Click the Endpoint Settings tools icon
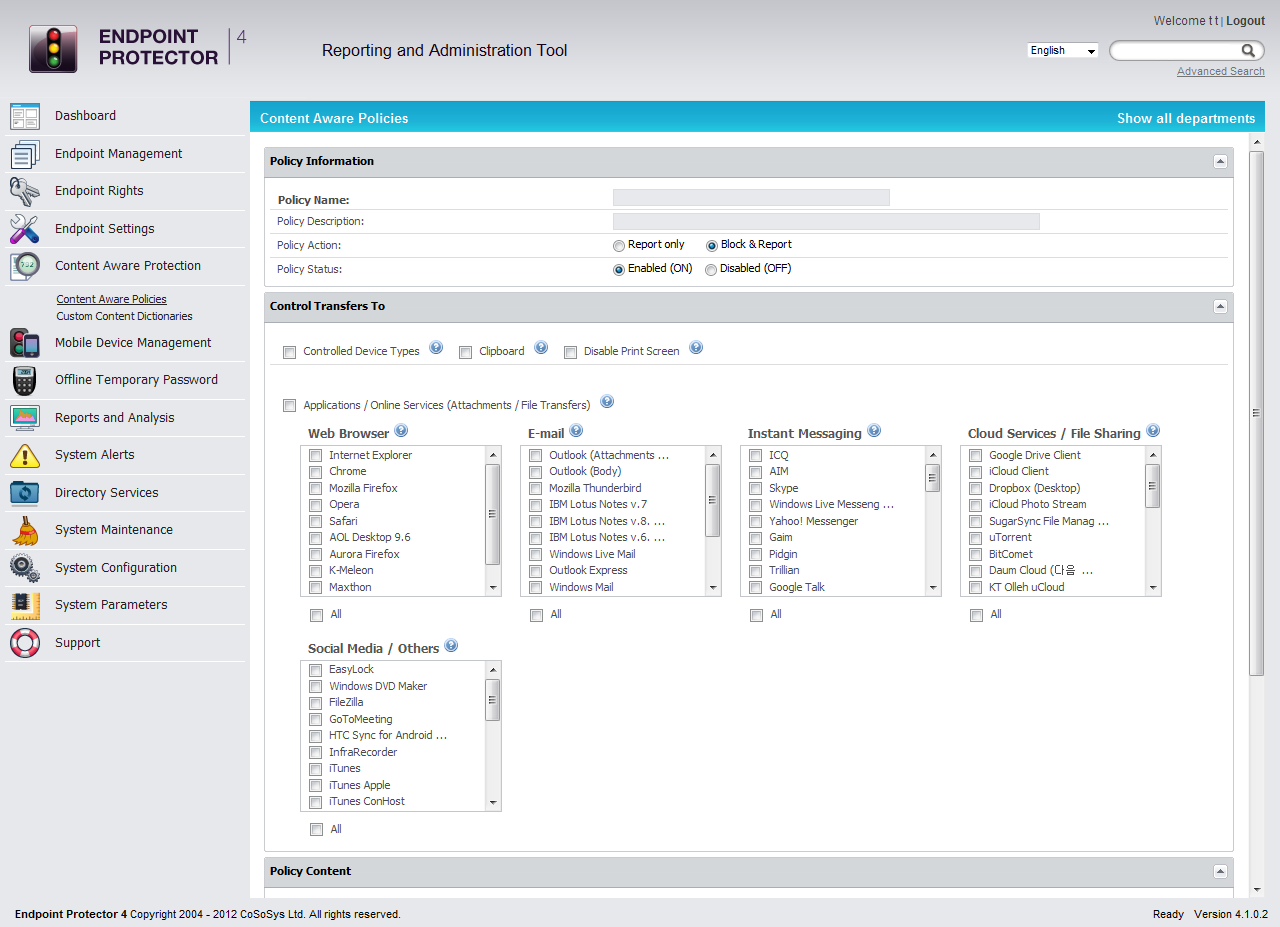1280x927 pixels. tap(25, 229)
